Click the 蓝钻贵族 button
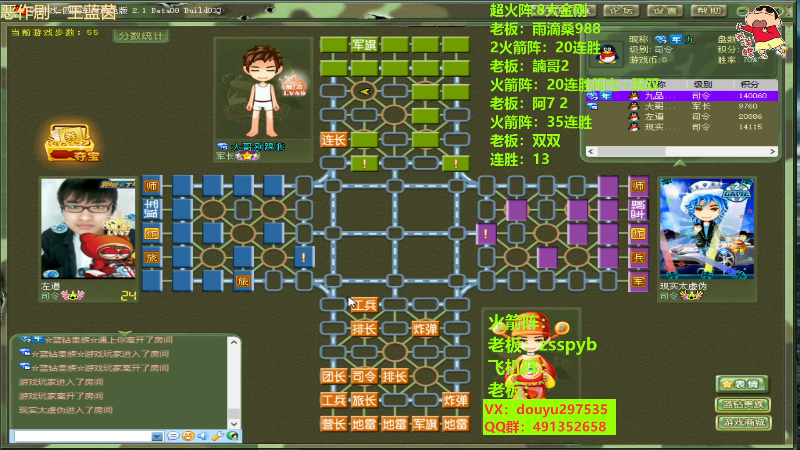Screen dimensions: 800x450 point(743,404)
